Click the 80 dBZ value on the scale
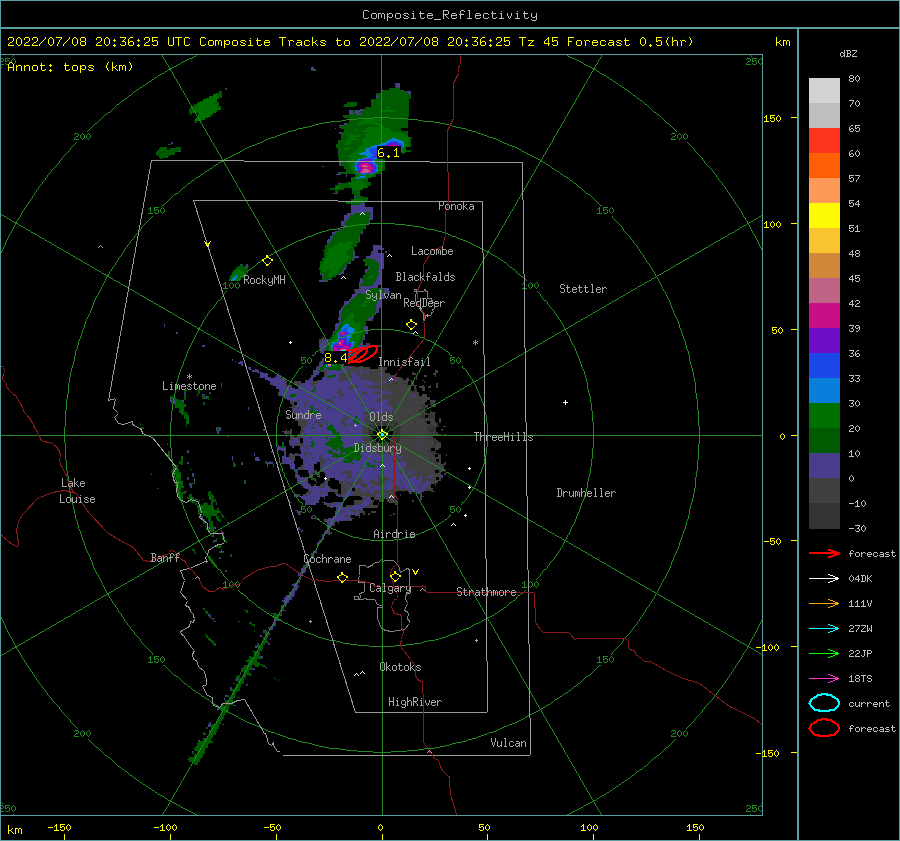This screenshot has height=841, width=900. click(x=854, y=79)
